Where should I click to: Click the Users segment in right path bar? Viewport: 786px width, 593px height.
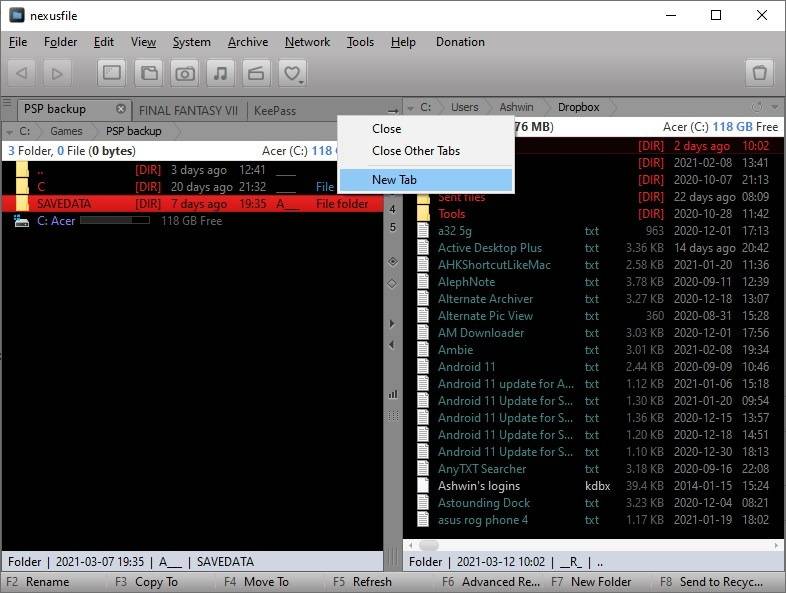click(464, 107)
